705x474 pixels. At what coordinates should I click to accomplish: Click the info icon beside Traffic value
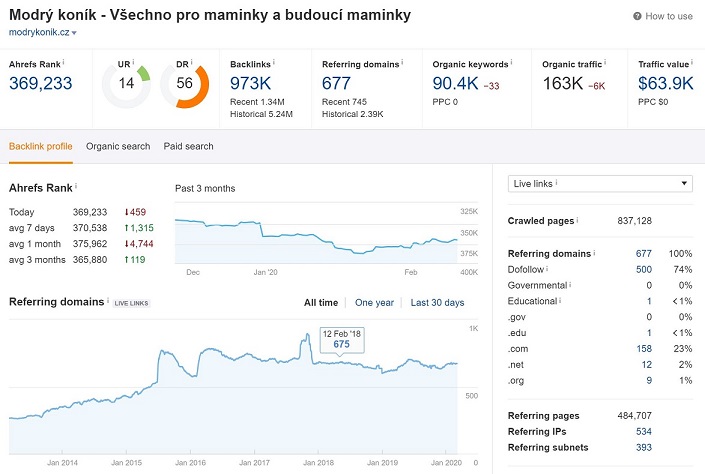[692, 62]
